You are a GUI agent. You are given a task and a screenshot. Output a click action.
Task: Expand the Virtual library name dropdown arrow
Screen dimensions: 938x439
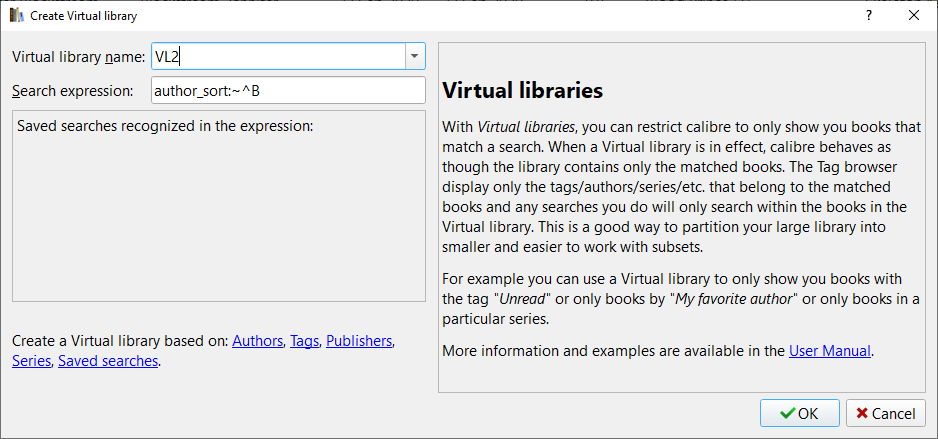(415, 56)
